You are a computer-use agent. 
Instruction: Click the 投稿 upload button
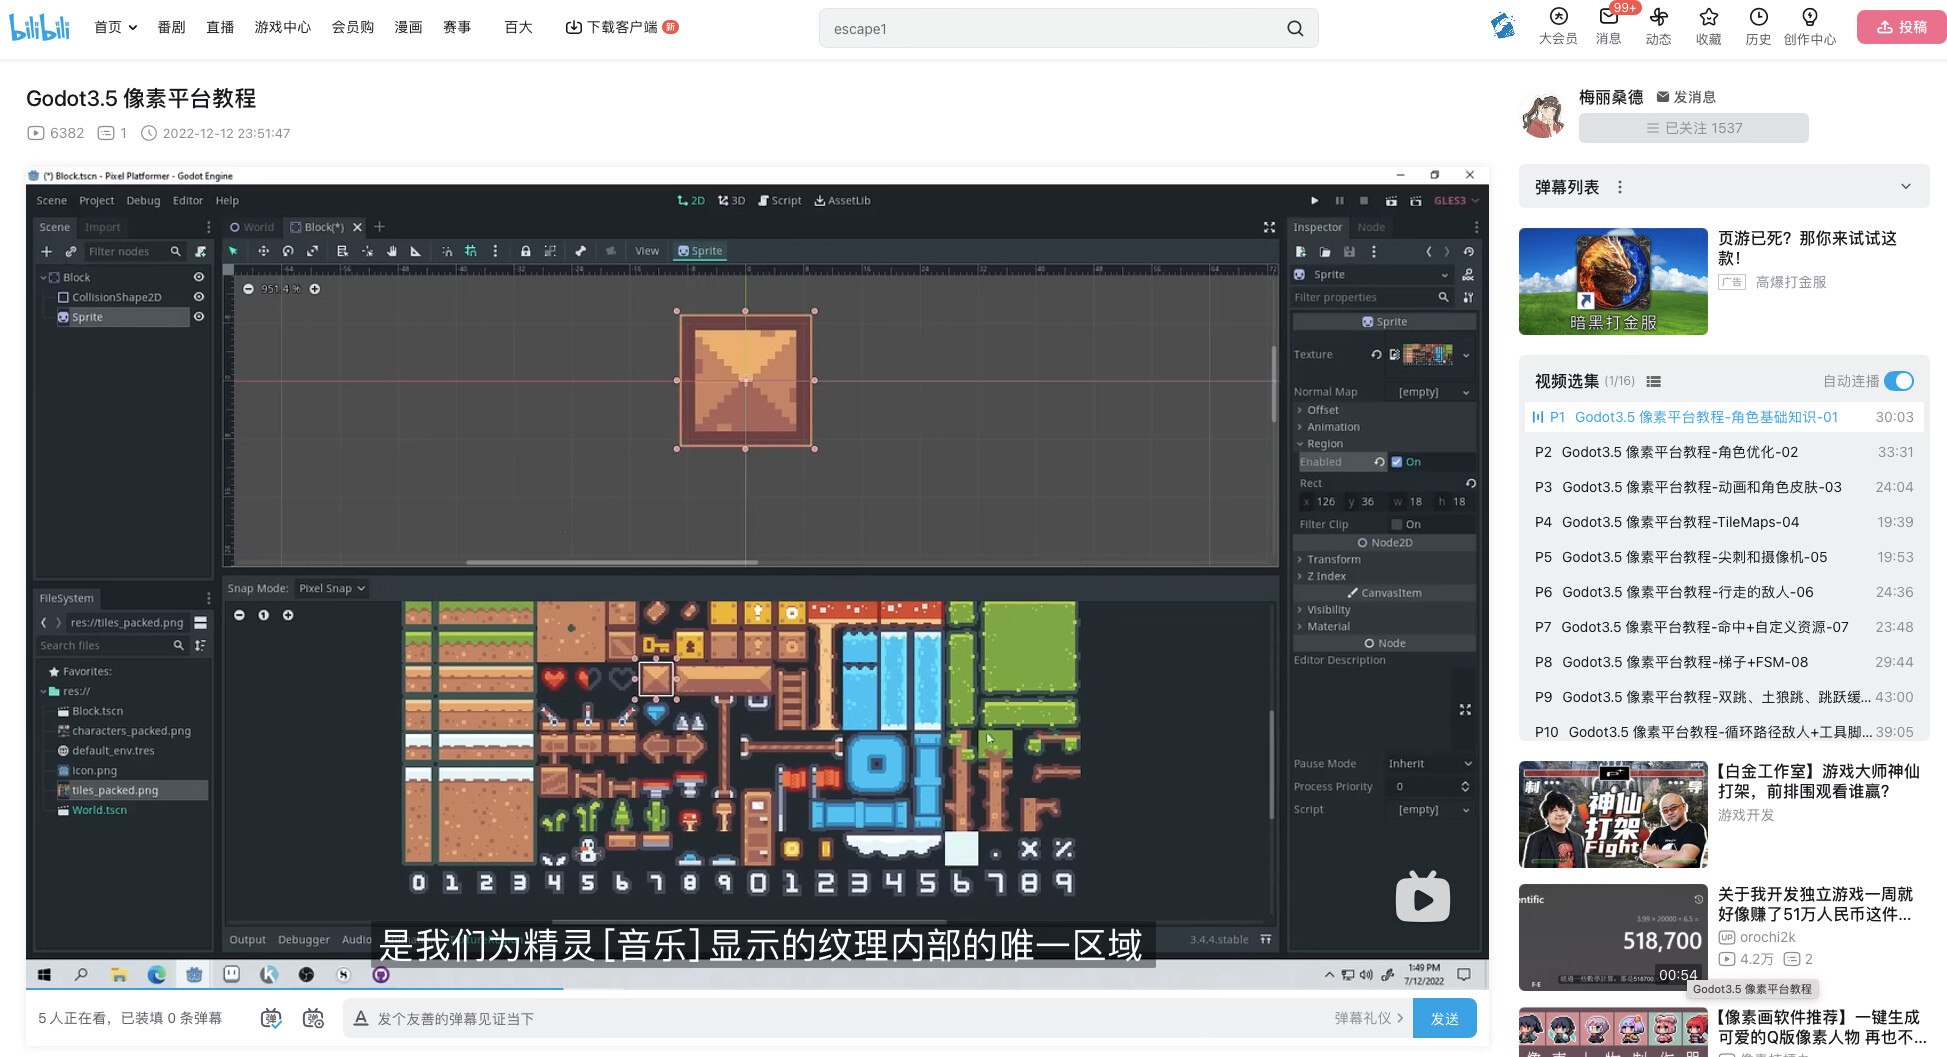pos(1901,27)
